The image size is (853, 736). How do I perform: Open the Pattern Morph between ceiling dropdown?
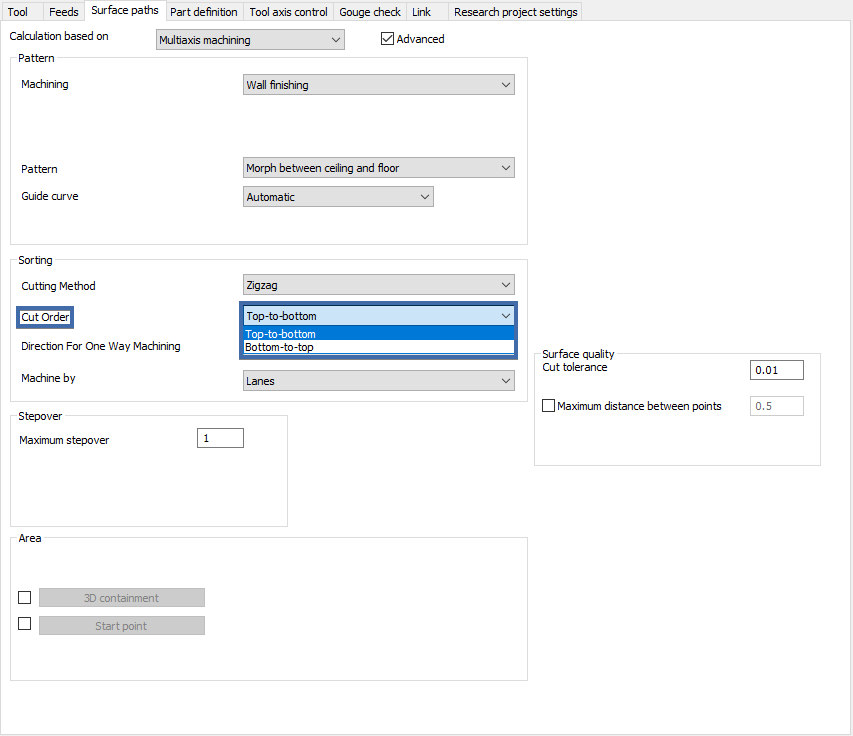point(379,168)
